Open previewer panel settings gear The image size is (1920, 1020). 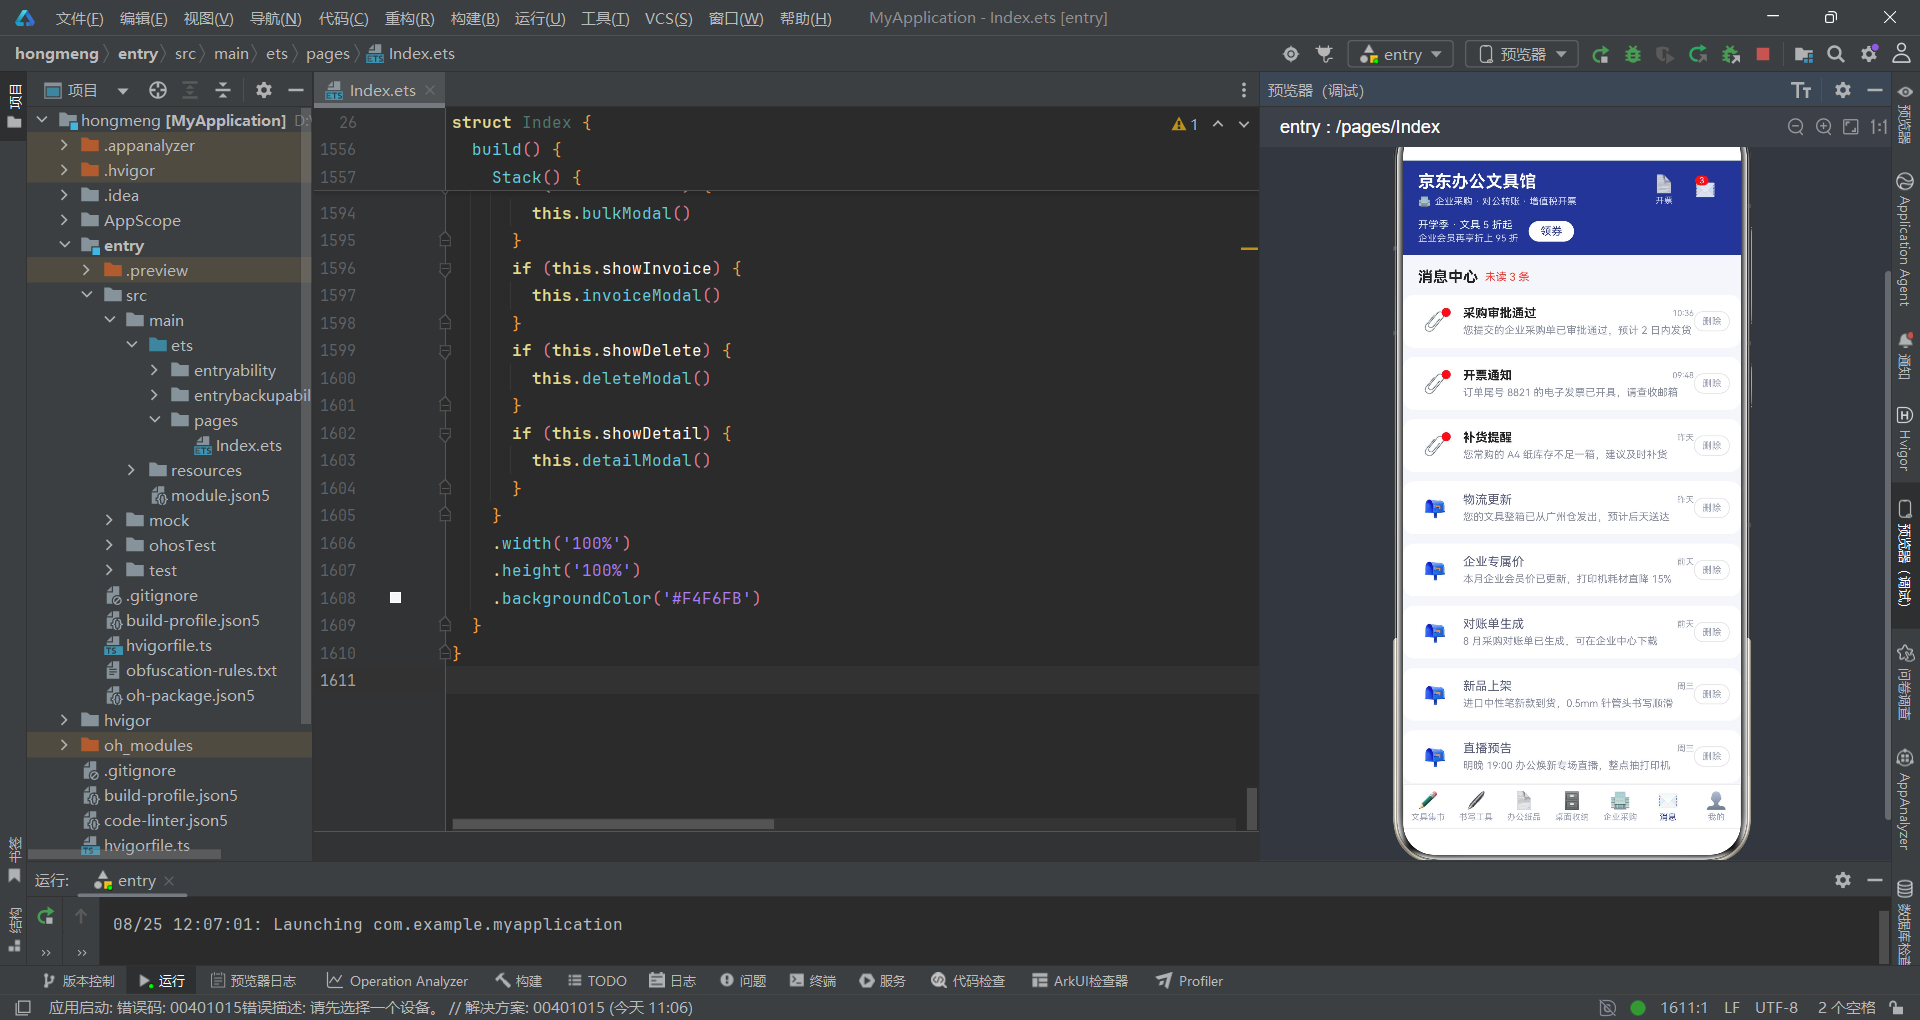(1843, 90)
